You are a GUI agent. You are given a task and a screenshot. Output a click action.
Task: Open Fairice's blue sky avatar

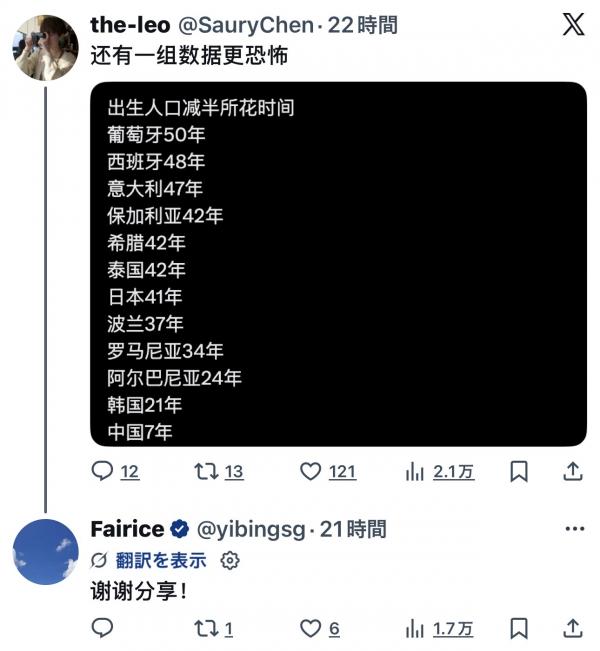45,551
